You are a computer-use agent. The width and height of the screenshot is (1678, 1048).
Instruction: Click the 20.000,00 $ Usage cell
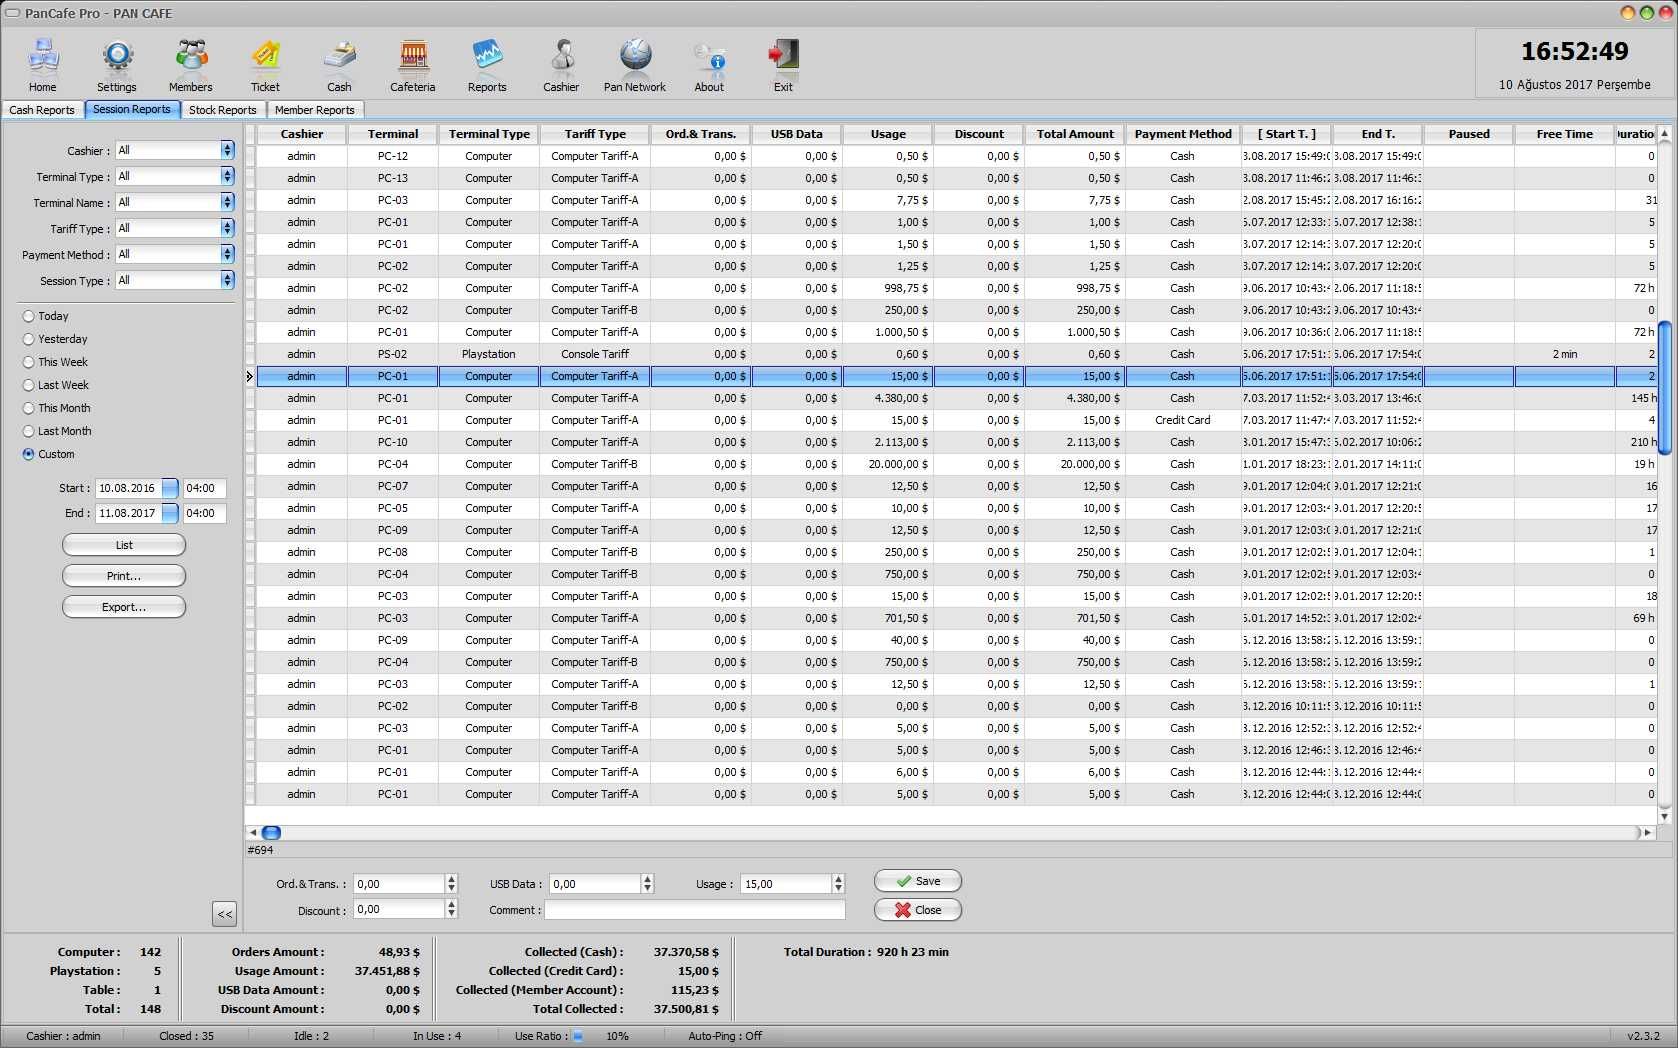888,464
